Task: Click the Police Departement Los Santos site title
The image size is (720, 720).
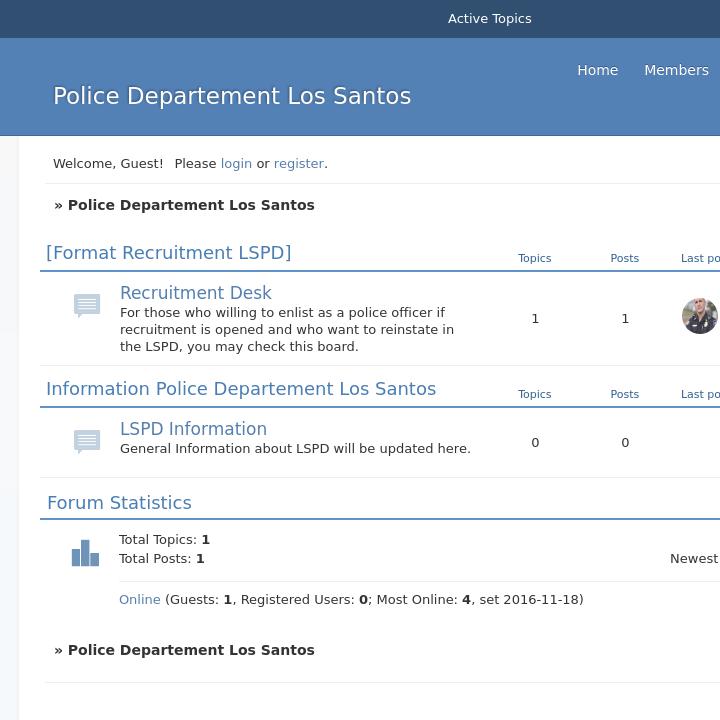Action: pos(232,96)
